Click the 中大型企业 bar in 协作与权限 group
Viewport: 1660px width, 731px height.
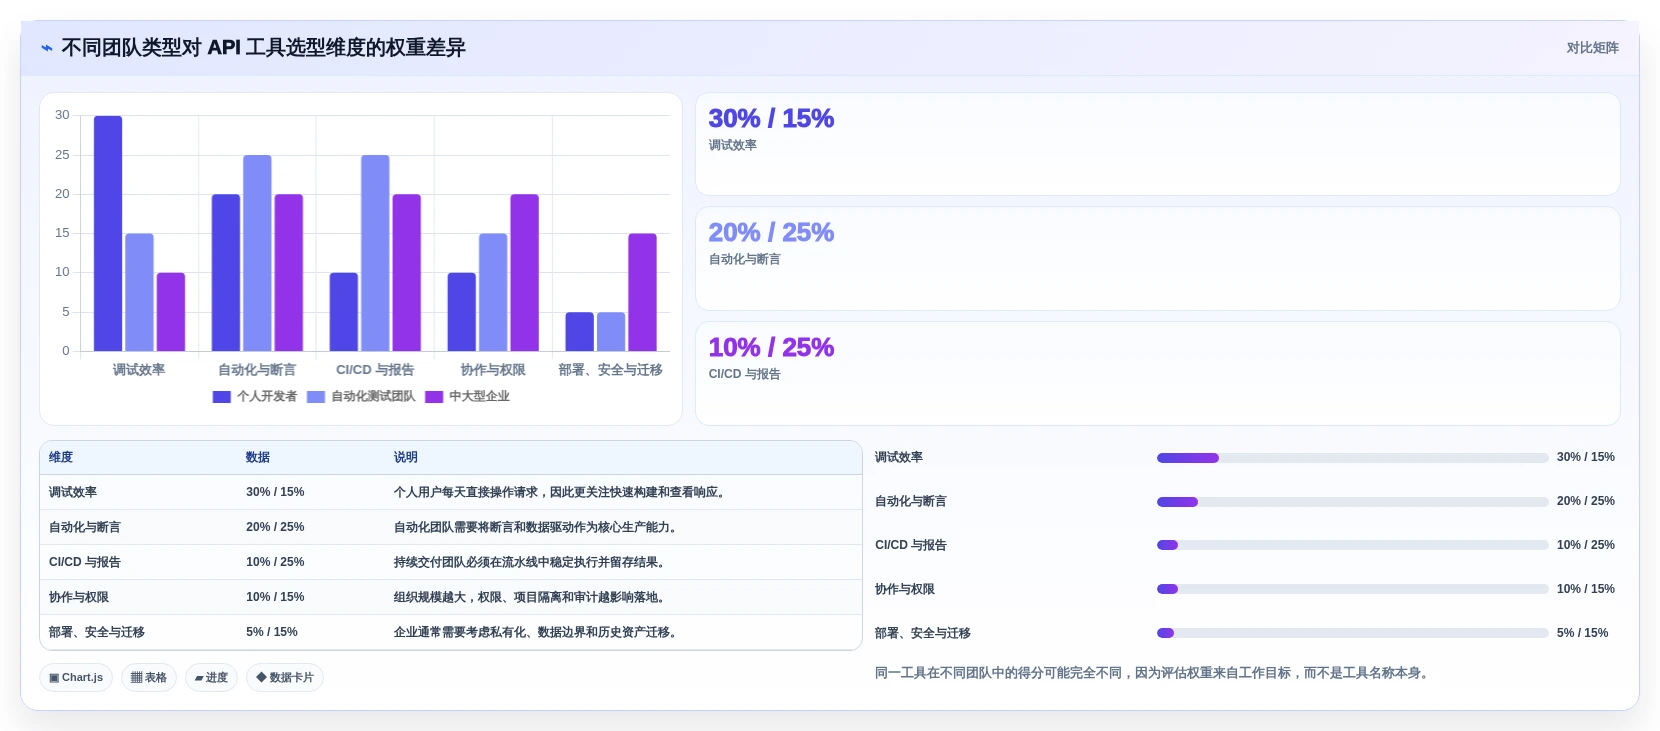coord(524,273)
